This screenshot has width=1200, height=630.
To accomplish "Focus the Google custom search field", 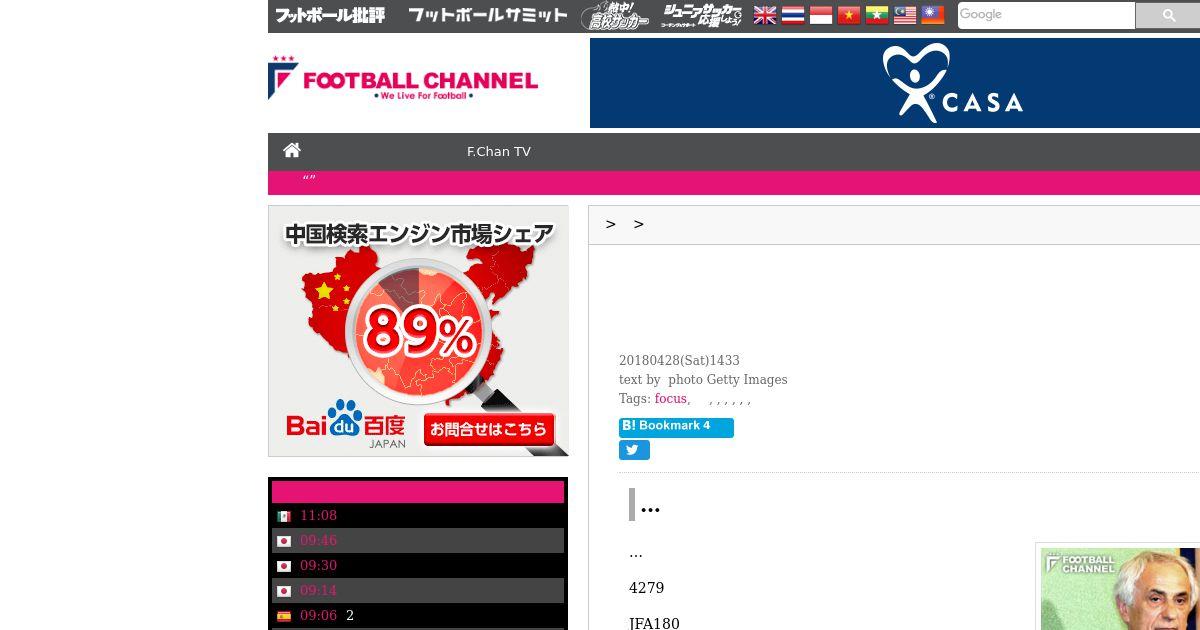I will coord(1046,15).
